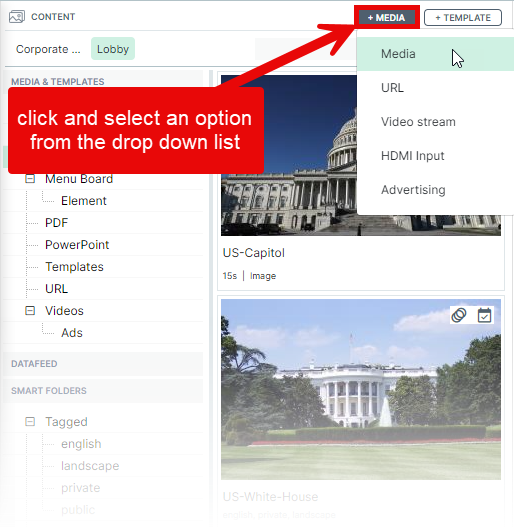
Task: Open the Templates folder
Action: [74, 267]
